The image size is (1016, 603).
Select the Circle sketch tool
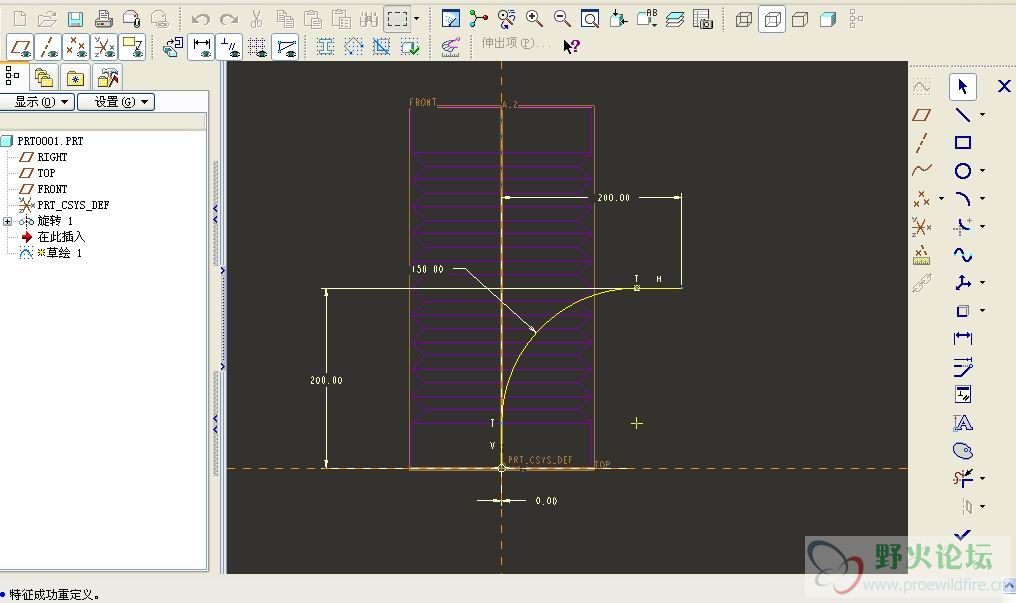963,171
